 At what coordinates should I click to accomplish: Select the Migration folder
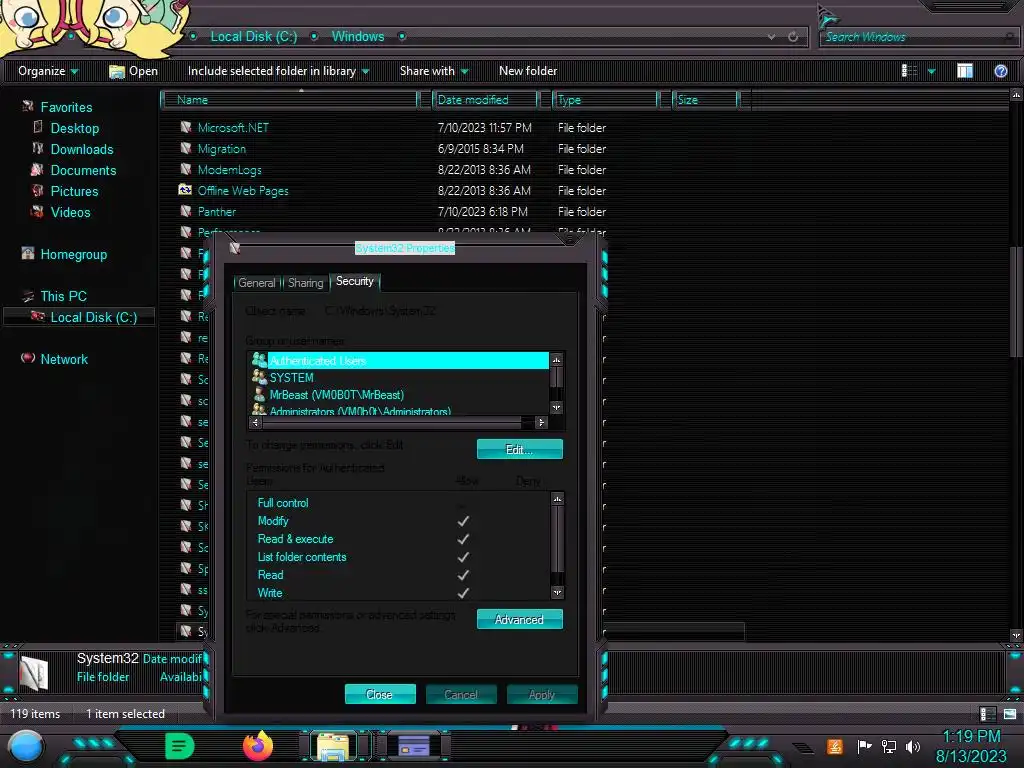[x=222, y=148]
